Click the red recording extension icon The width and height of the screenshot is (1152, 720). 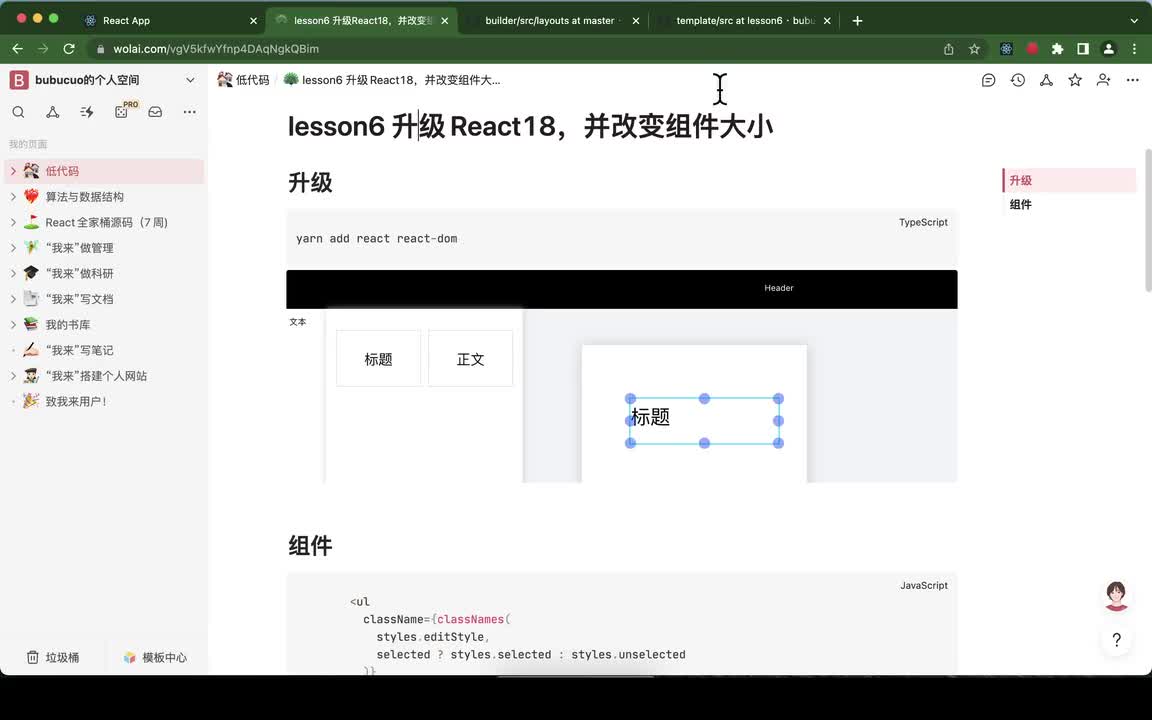tap(1032, 48)
